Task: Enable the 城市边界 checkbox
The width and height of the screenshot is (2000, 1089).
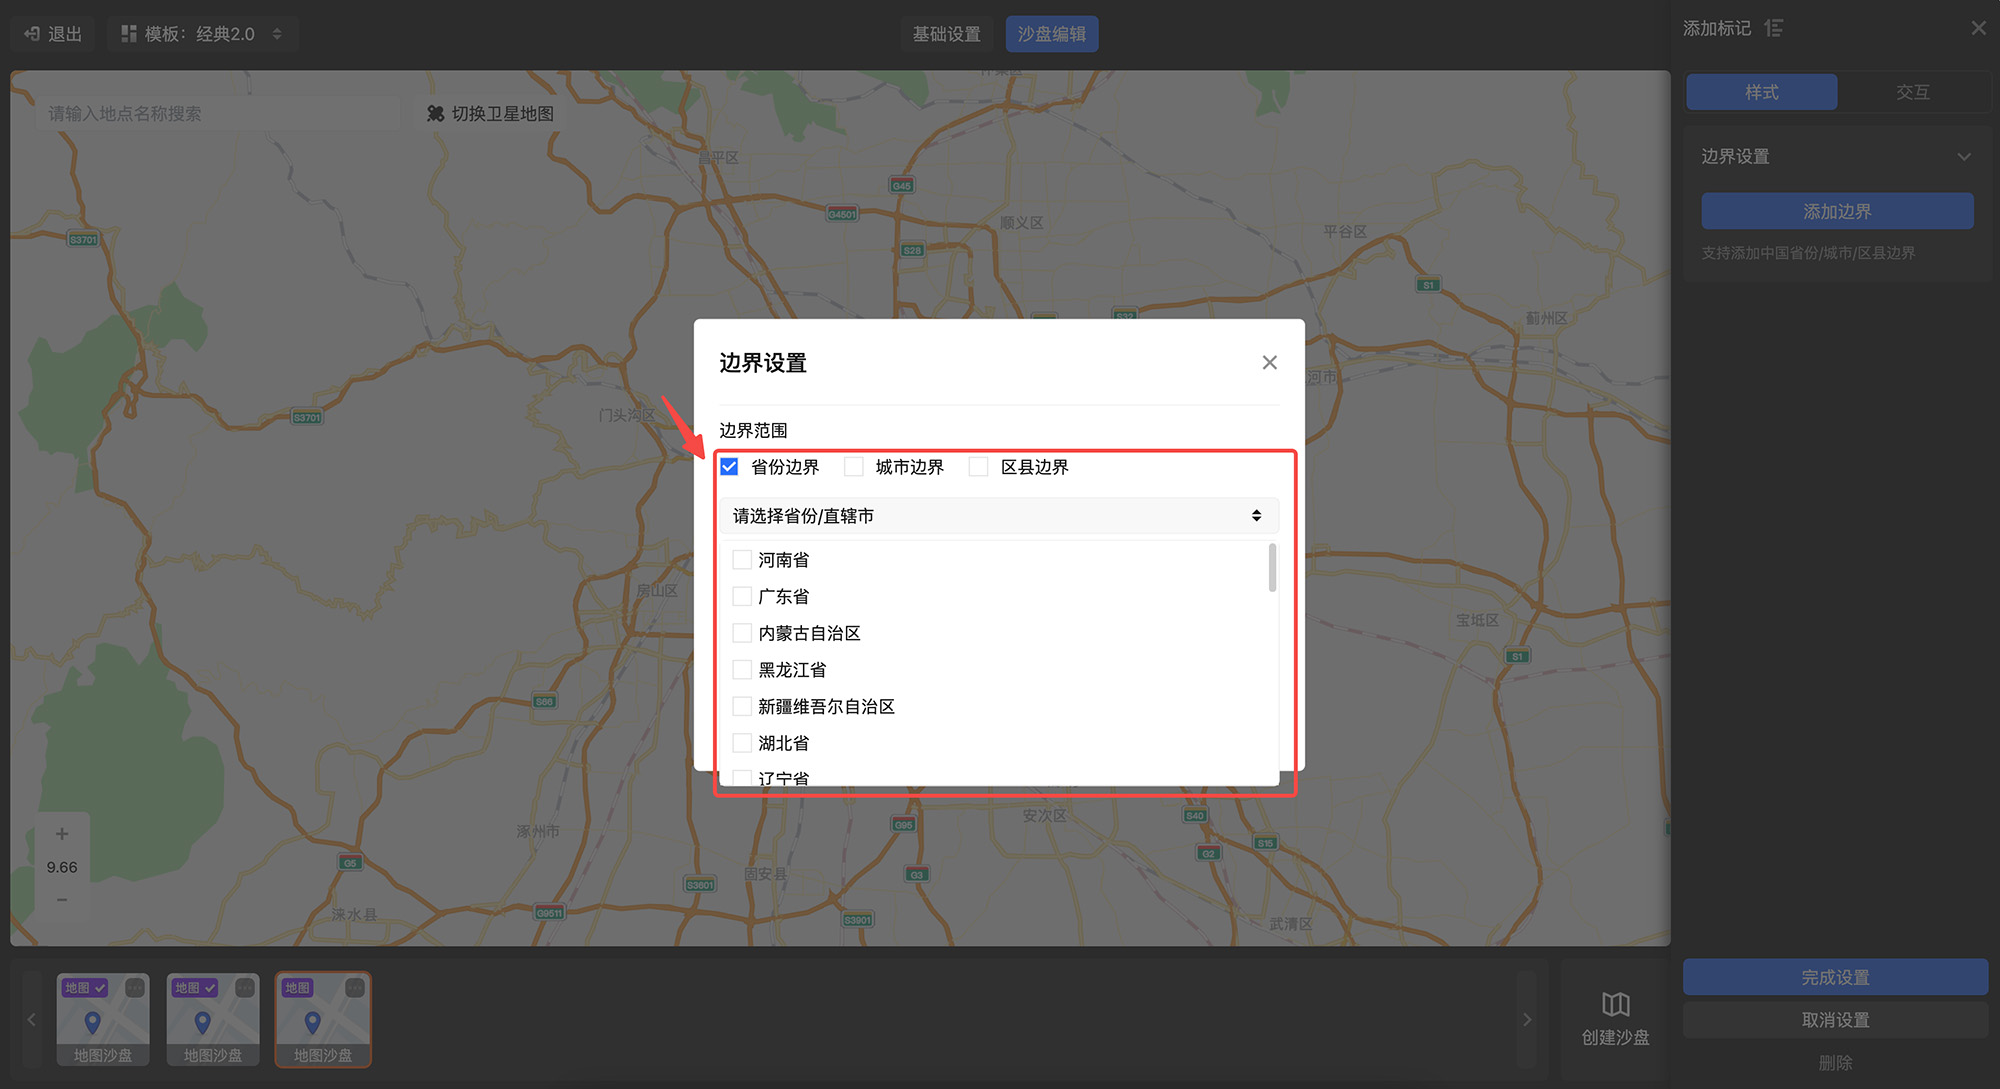Action: coord(854,467)
